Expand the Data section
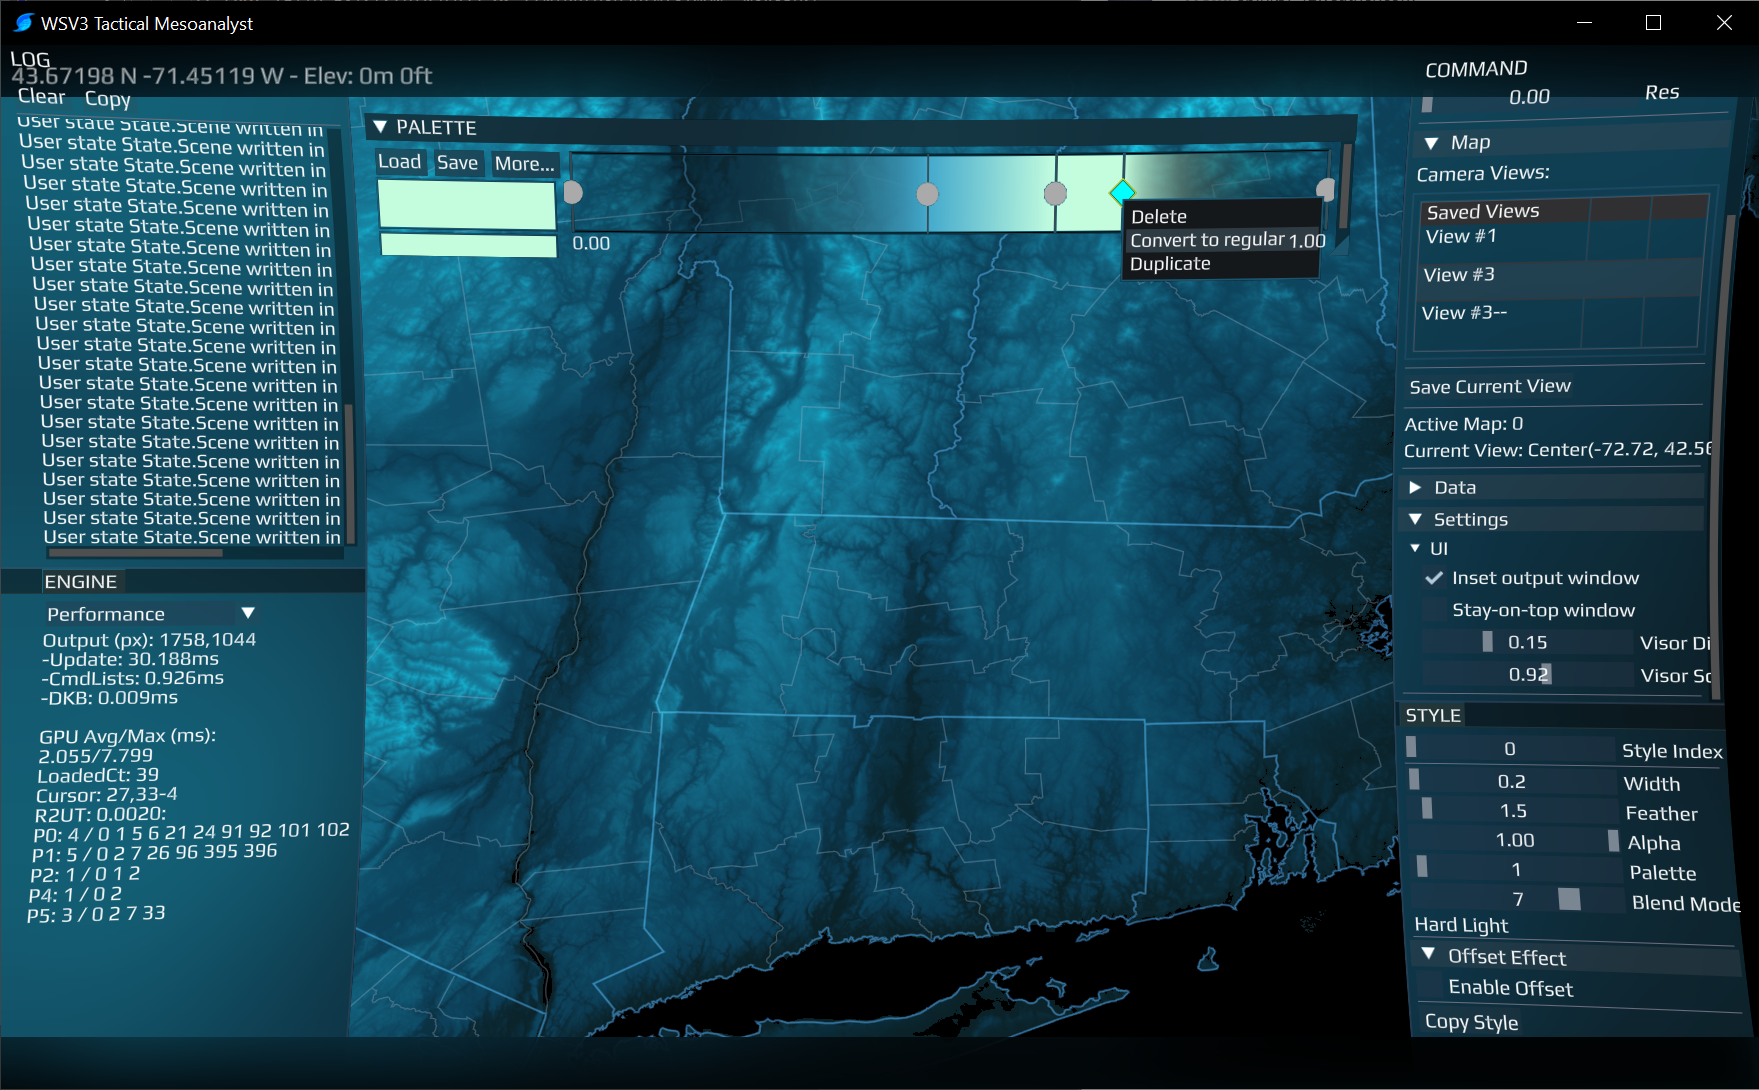Image resolution: width=1759 pixels, height=1090 pixels. (1415, 487)
